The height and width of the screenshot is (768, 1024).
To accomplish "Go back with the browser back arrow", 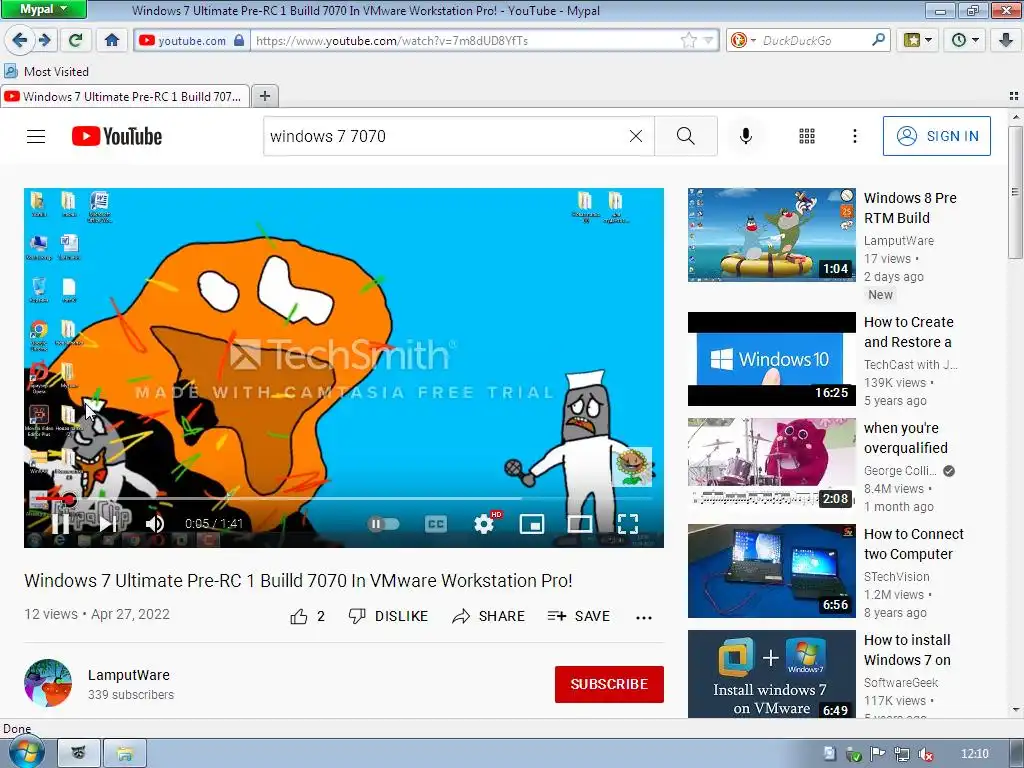I will pos(19,40).
